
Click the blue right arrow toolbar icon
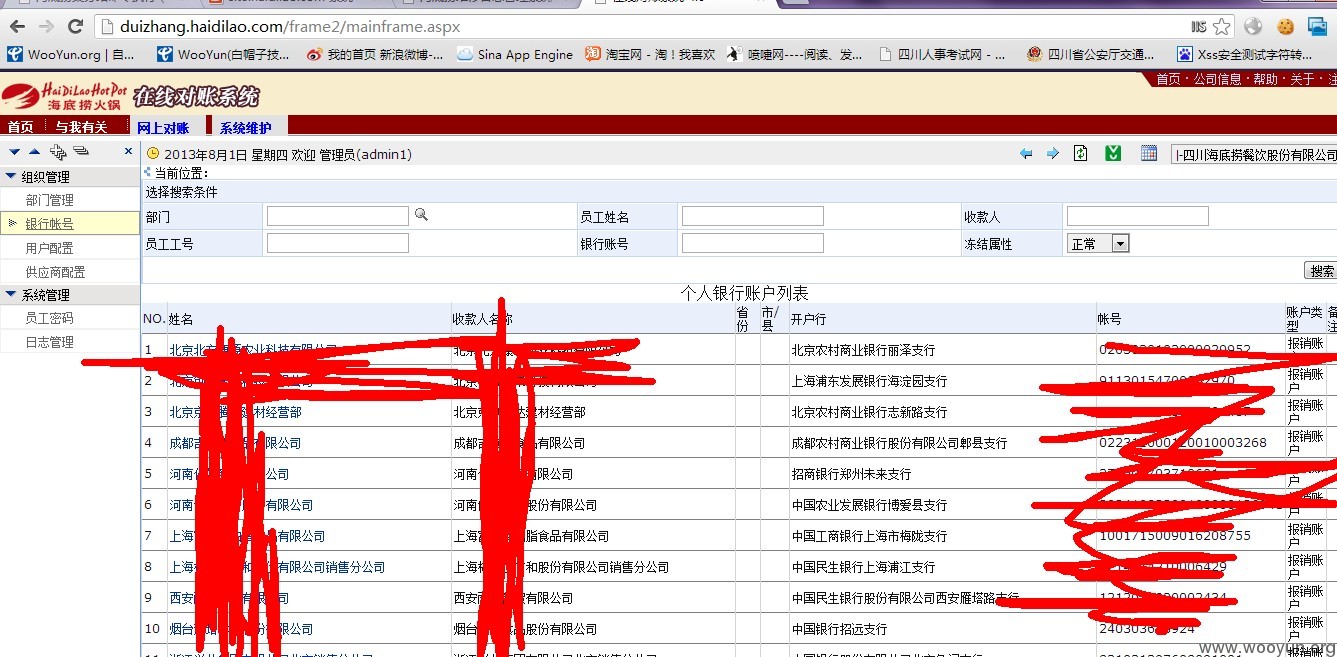[1053, 154]
